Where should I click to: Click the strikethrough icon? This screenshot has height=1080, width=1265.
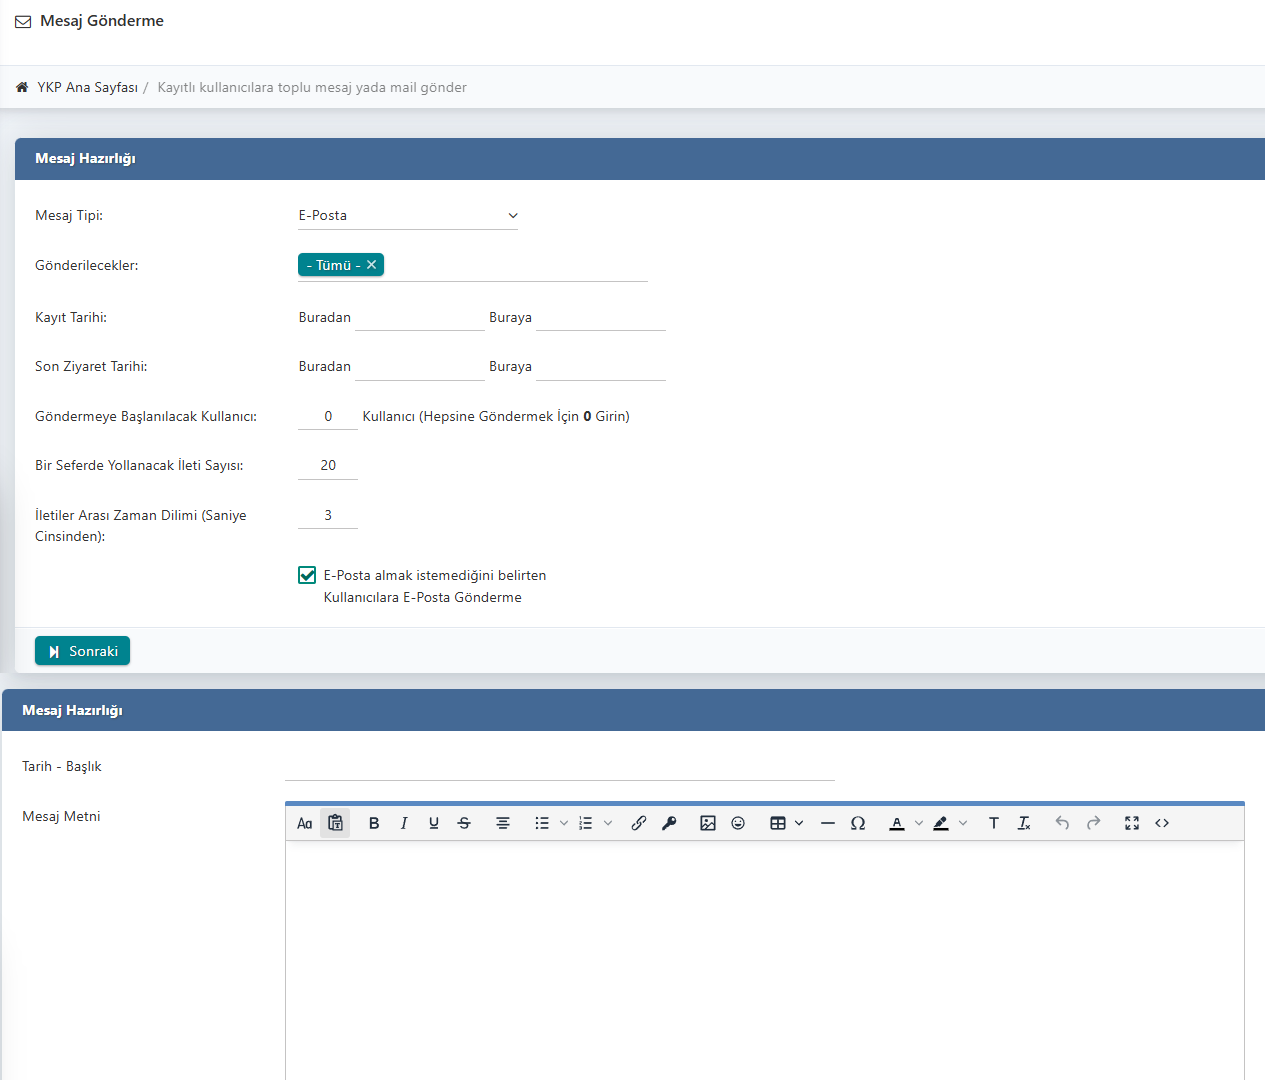click(x=464, y=823)
